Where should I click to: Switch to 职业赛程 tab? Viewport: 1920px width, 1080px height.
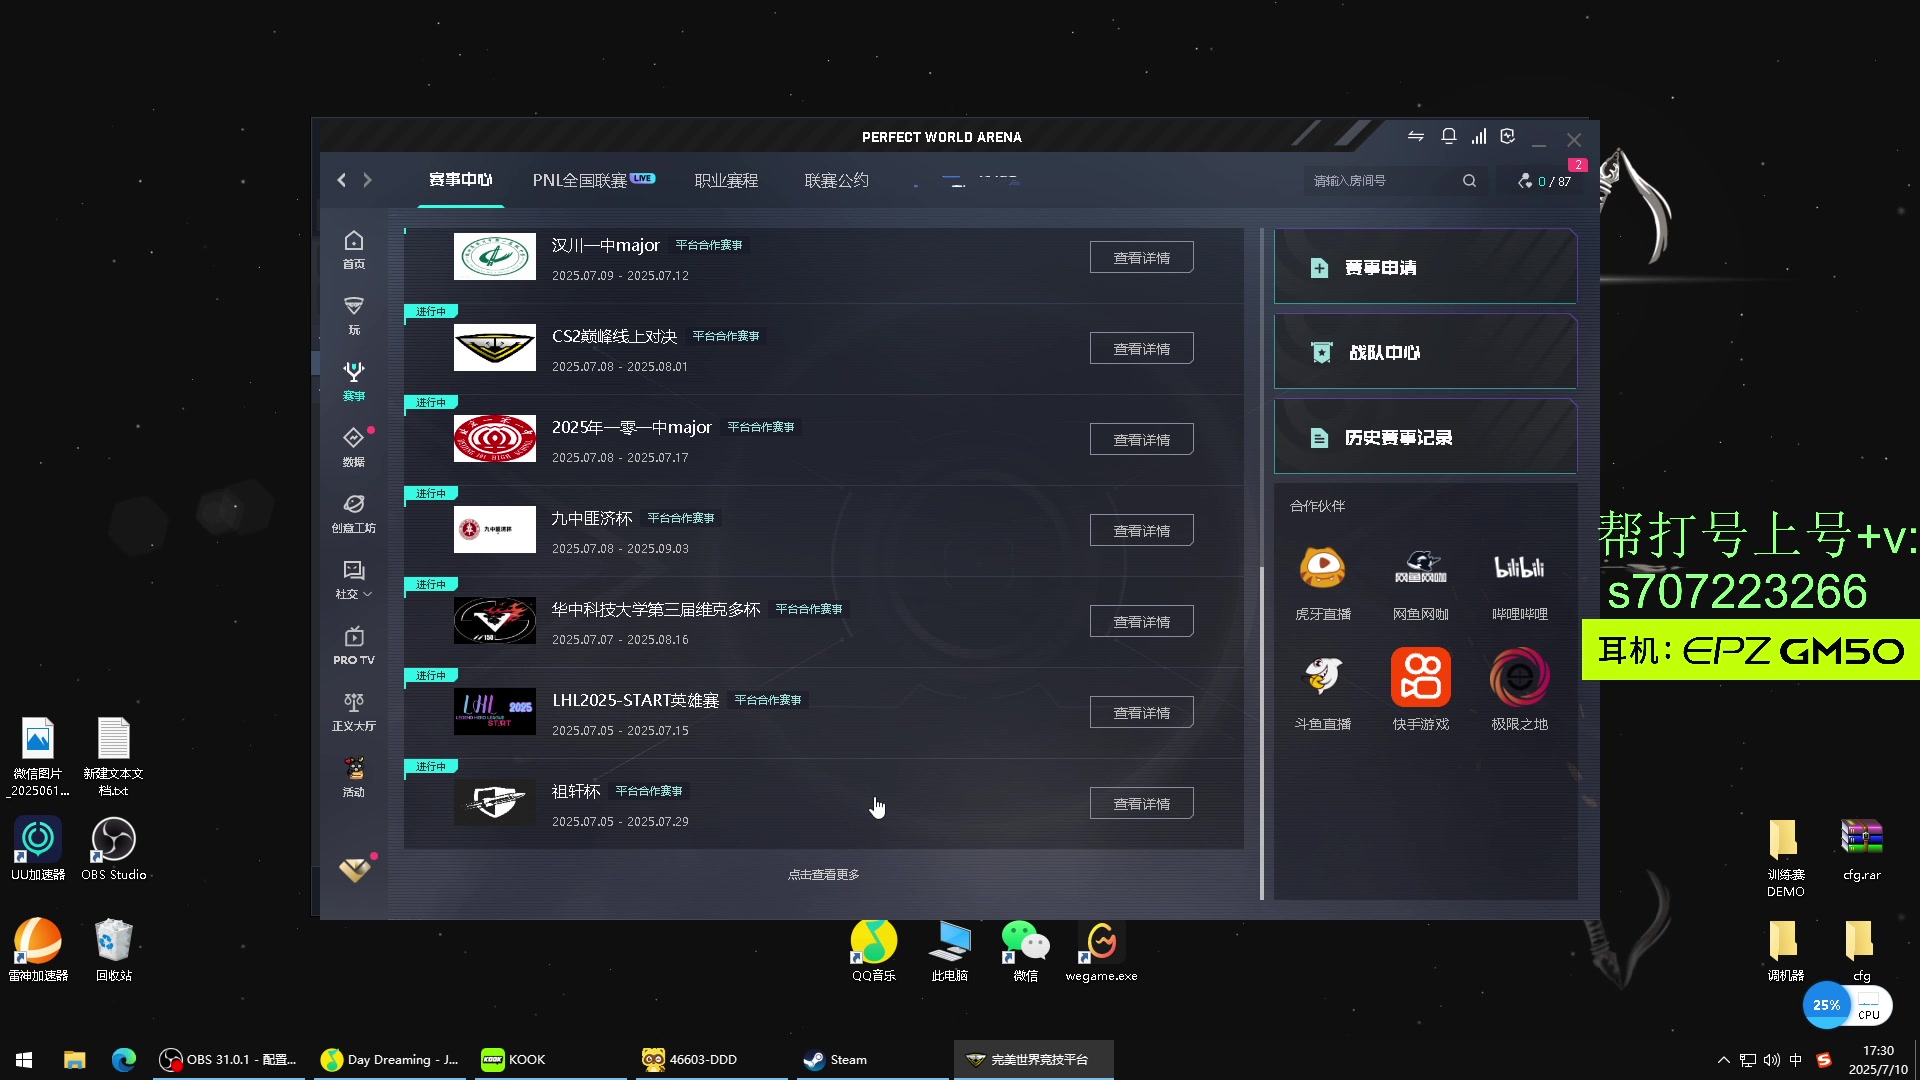(726, 180)
